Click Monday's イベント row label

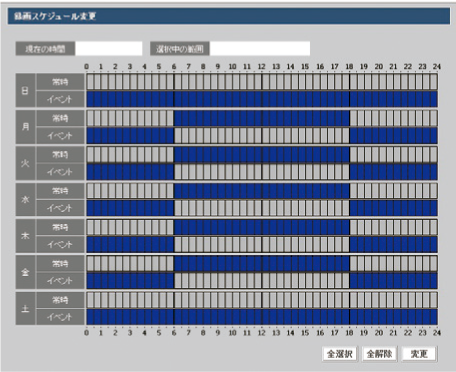click(60, 135)
